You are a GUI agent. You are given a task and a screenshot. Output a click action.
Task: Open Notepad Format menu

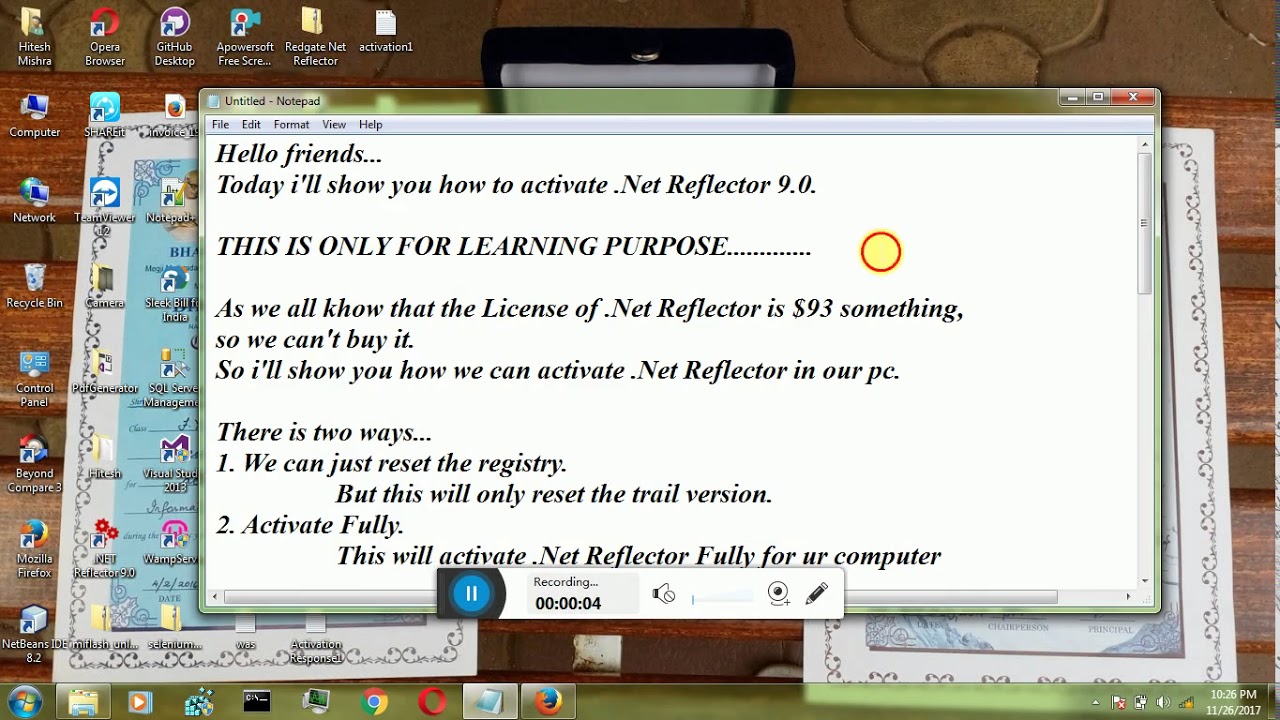pos(291,125)
